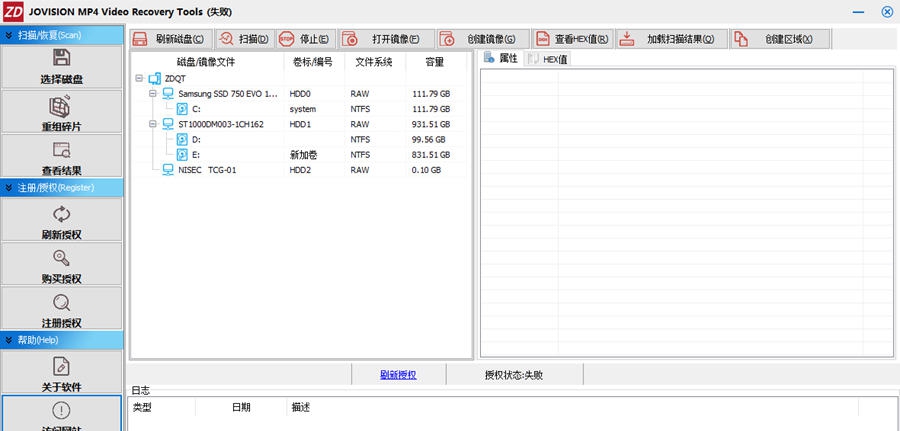Sort by 文件系统 column header
This screenshot has height=431, width=900.
(374, 61)
